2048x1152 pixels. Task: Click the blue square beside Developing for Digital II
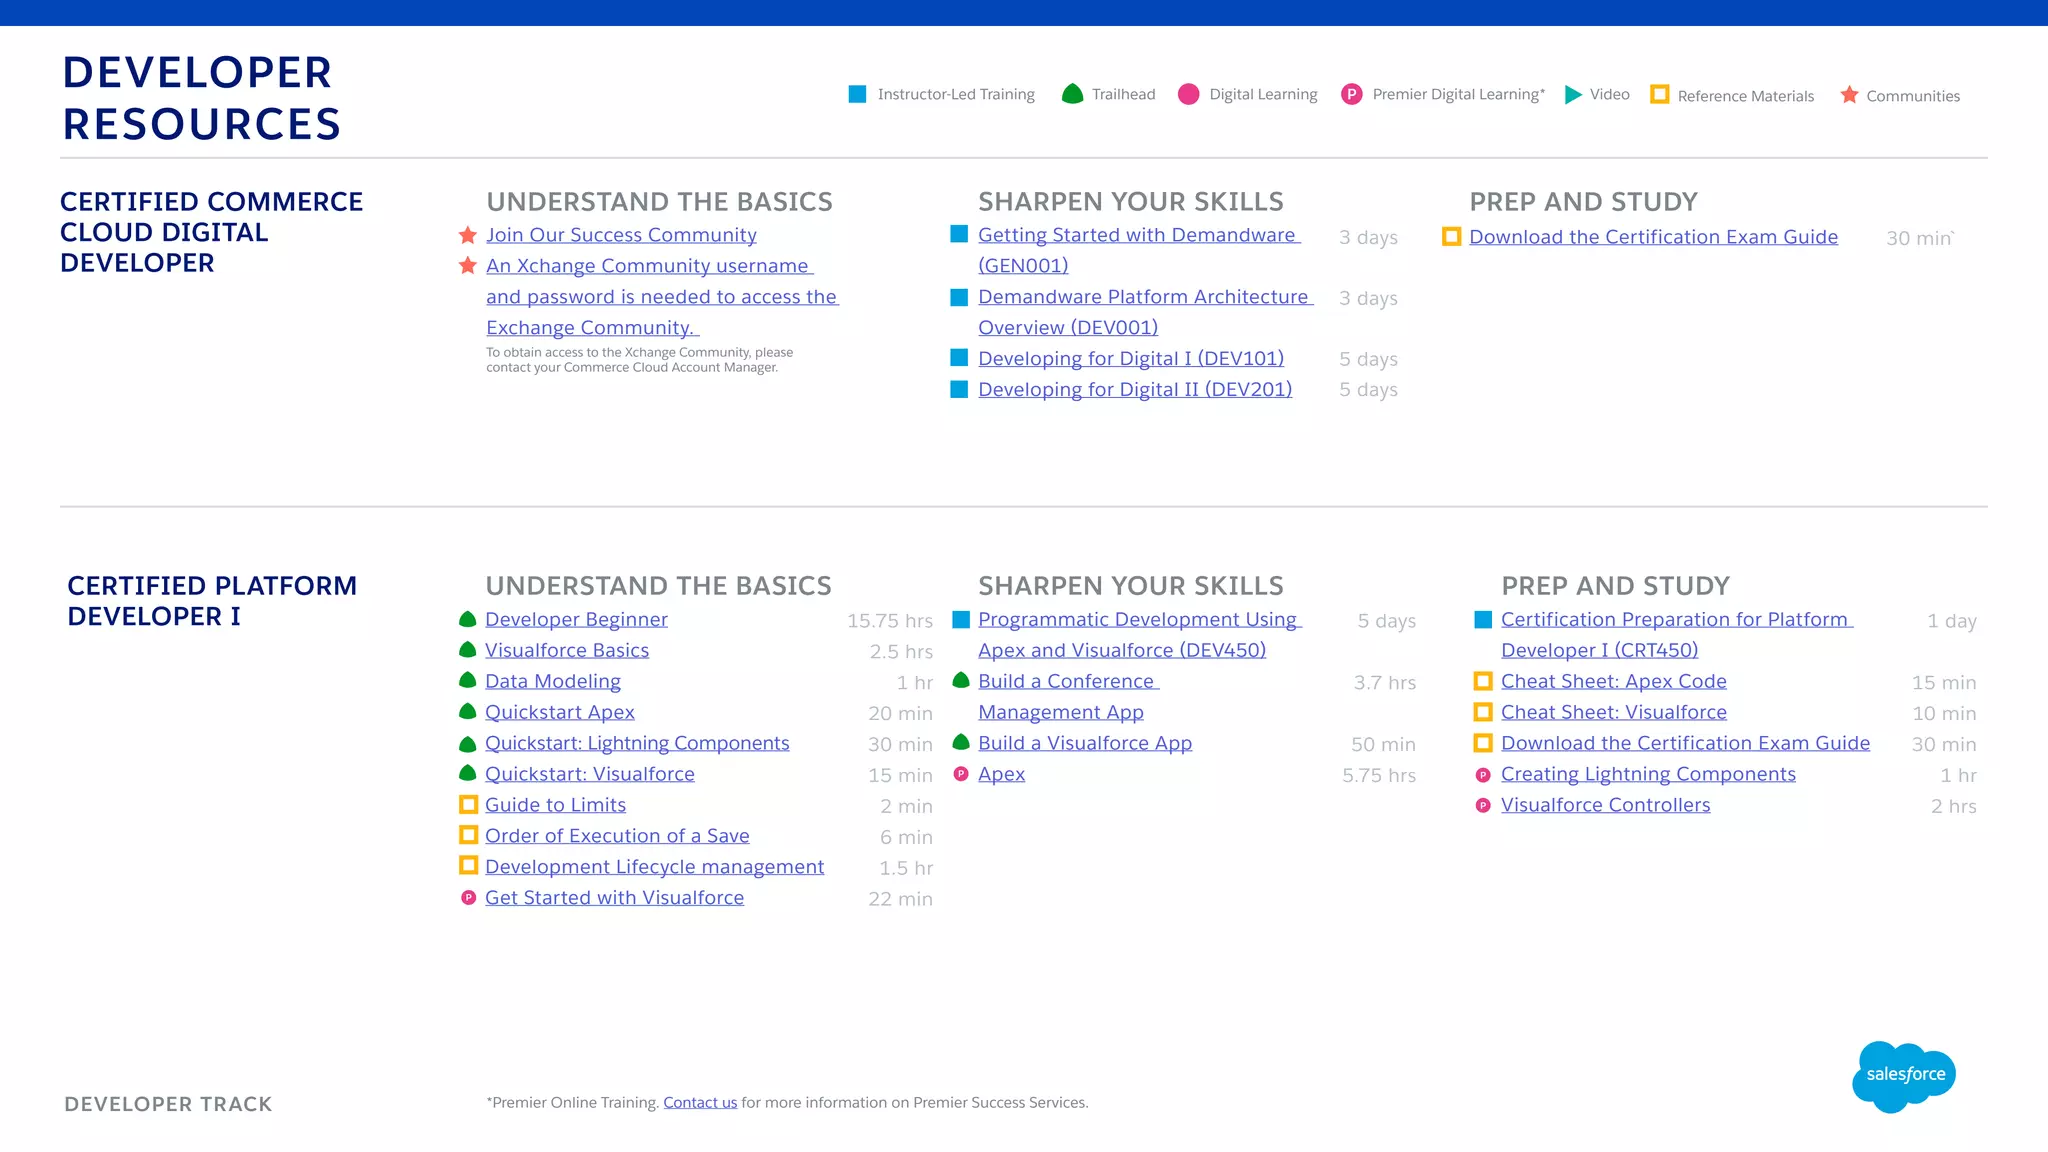959,389
